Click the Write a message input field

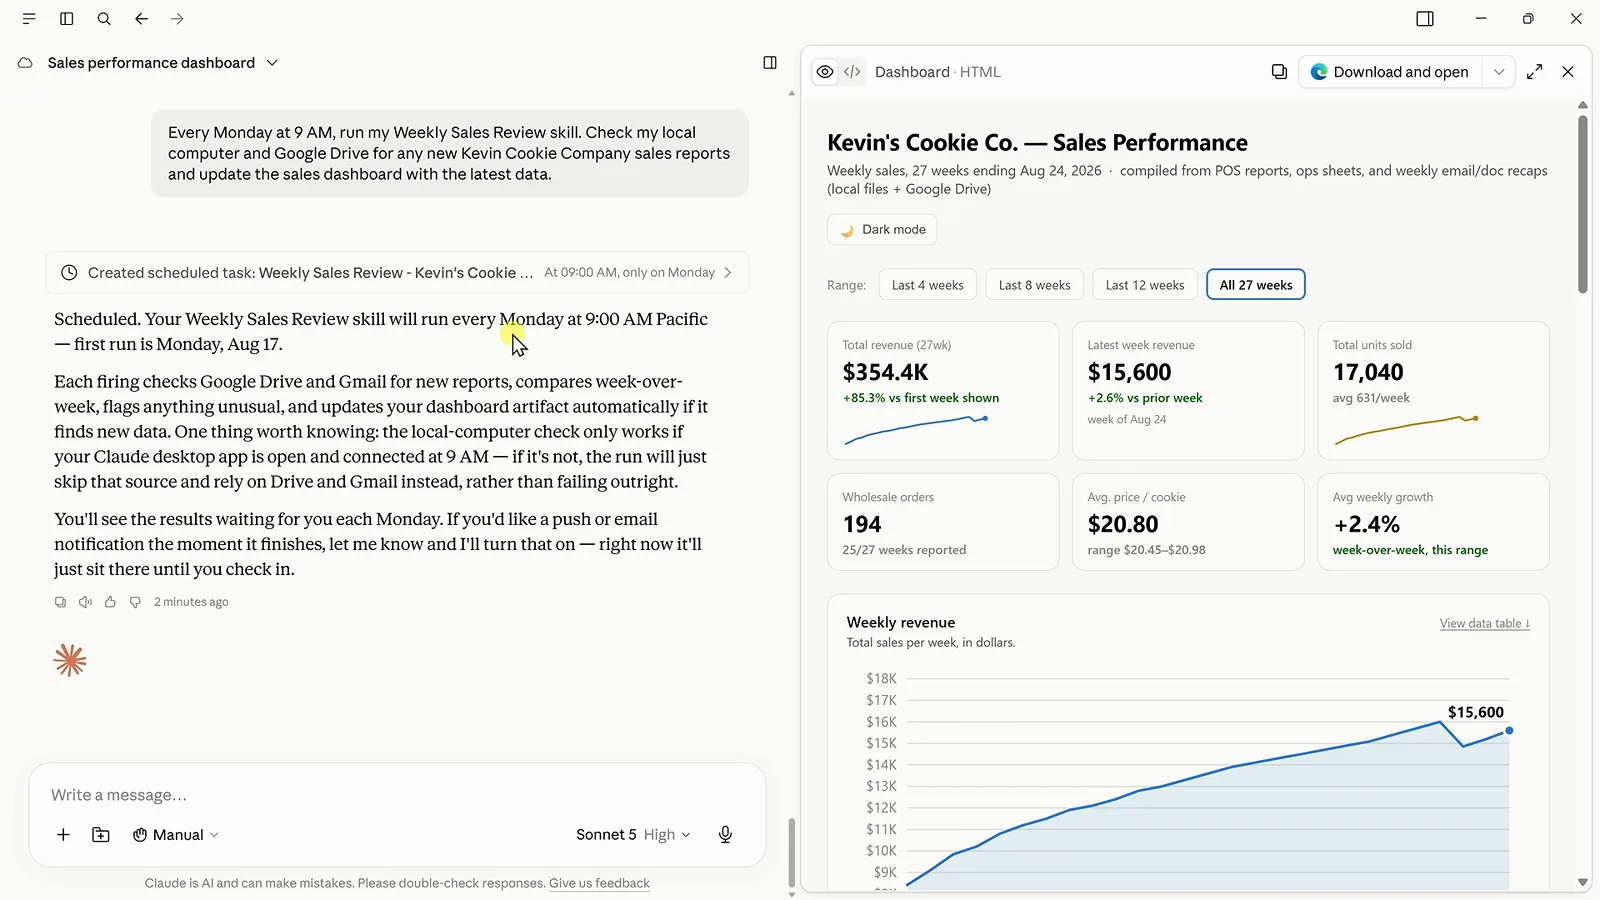point(397,796)
